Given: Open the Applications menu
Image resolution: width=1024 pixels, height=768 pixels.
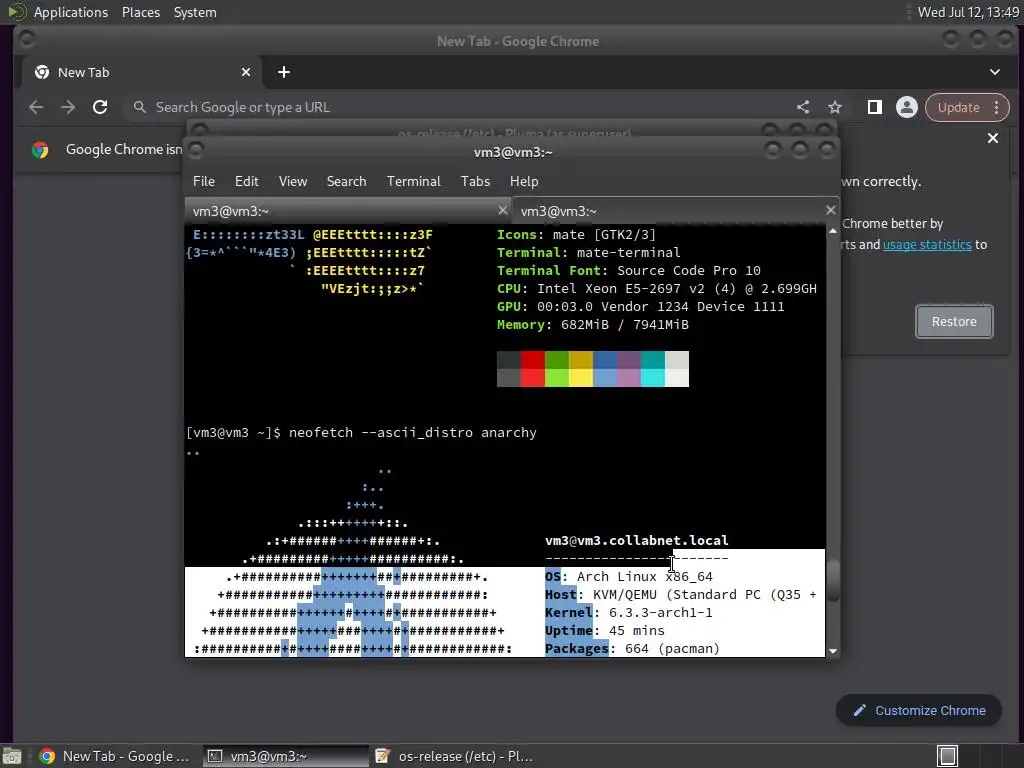Looking at the screenshot, I should pos(71,12).
